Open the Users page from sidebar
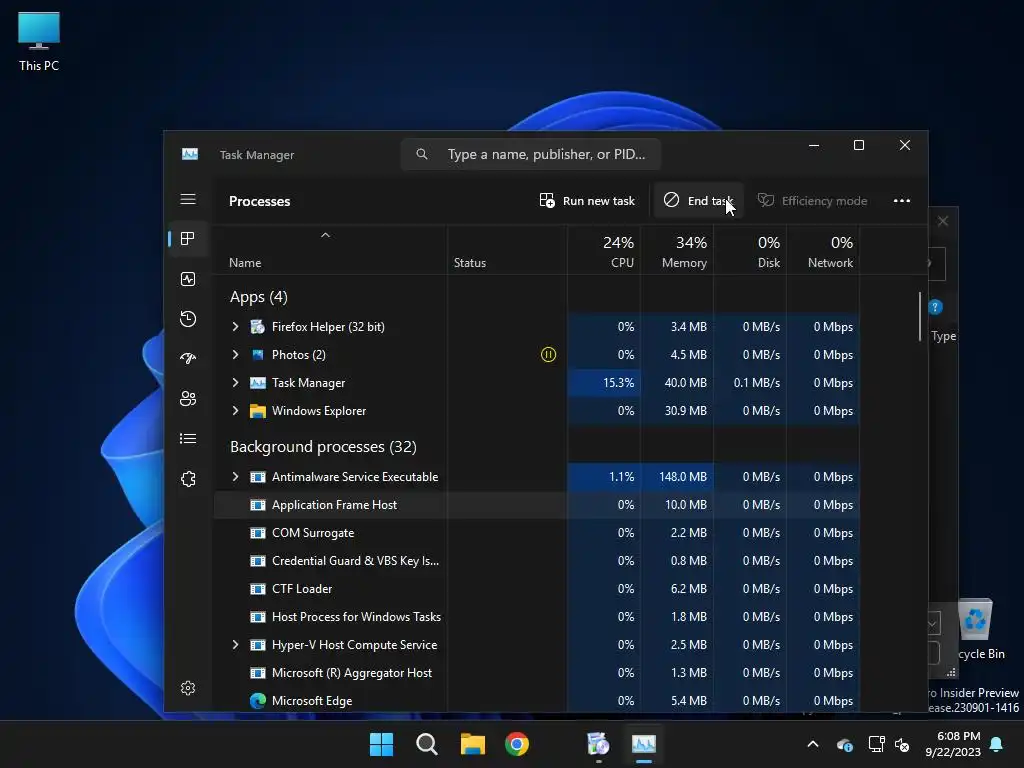 pos(188,398)
